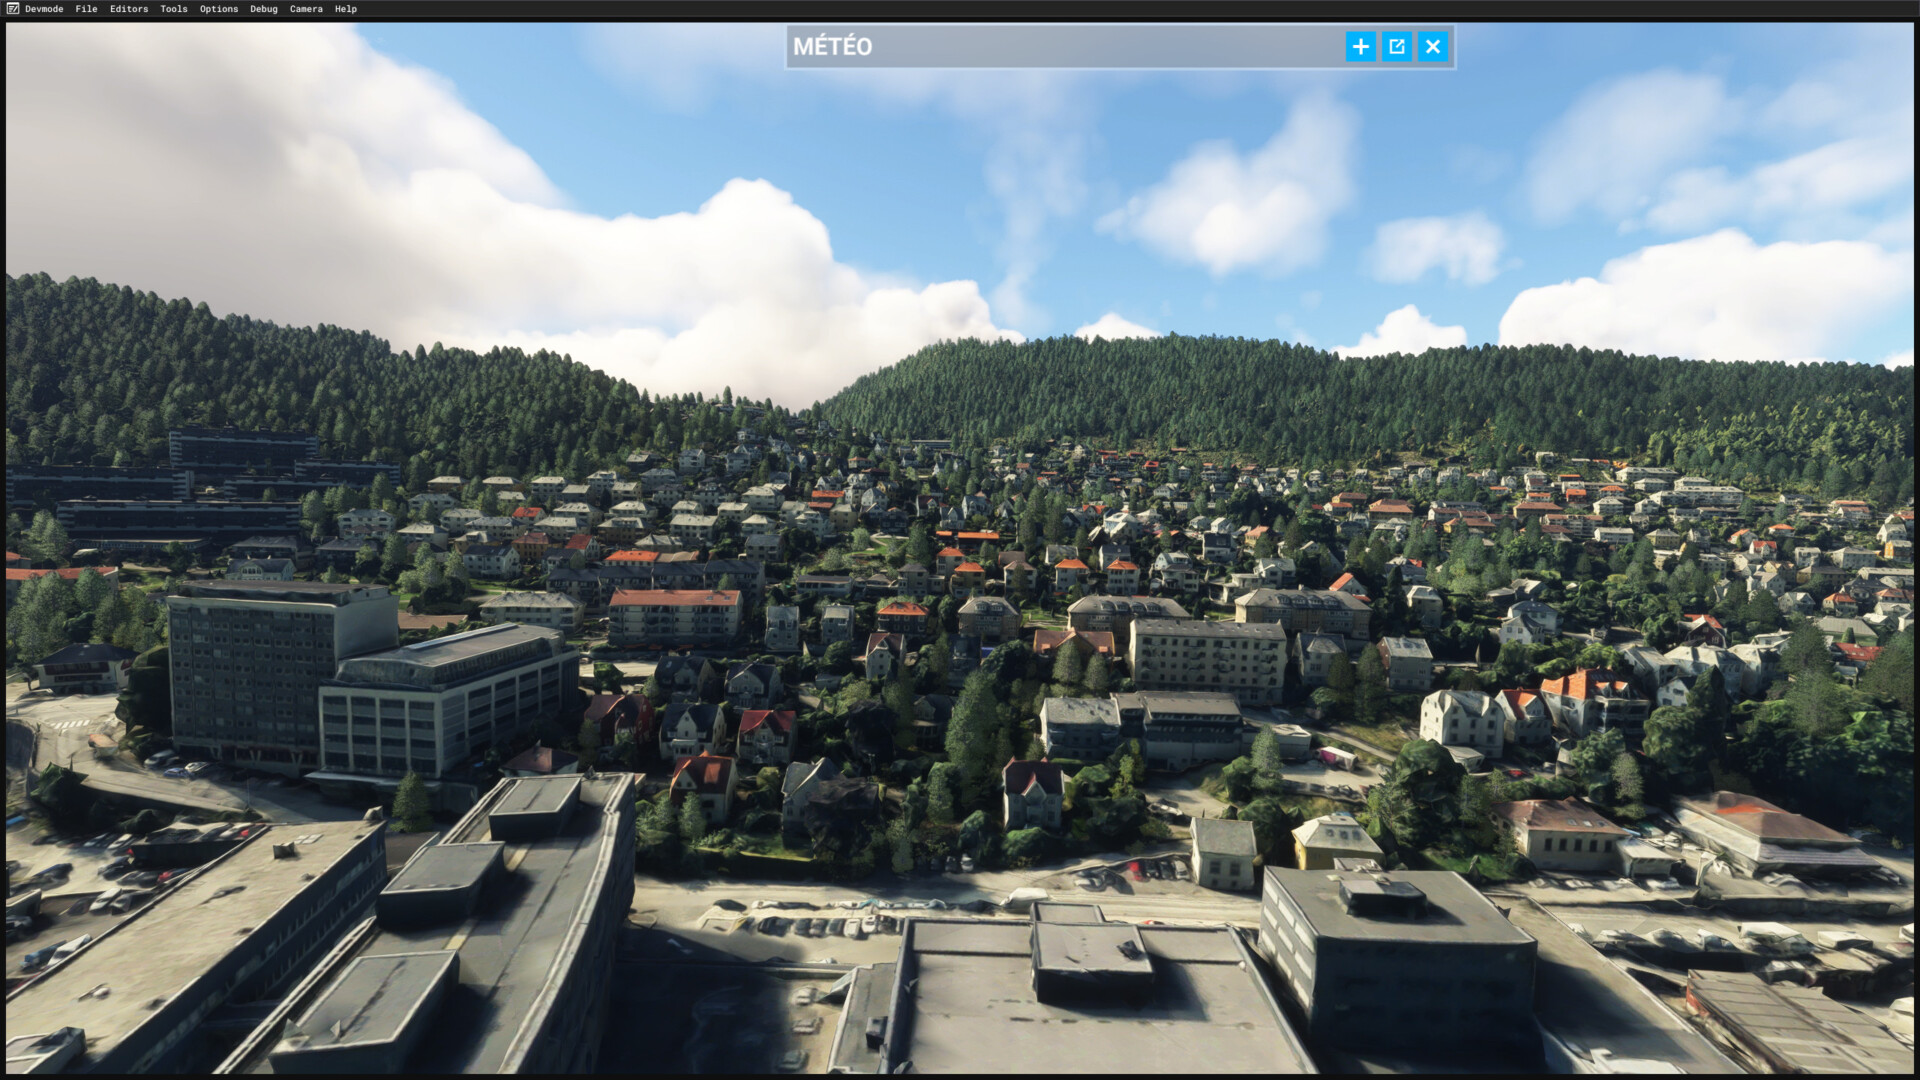The height and width of the screenshot is (1080, 1920).
Task: Open the Help menu
Action: pyautogui.click(x=345, y=9)
